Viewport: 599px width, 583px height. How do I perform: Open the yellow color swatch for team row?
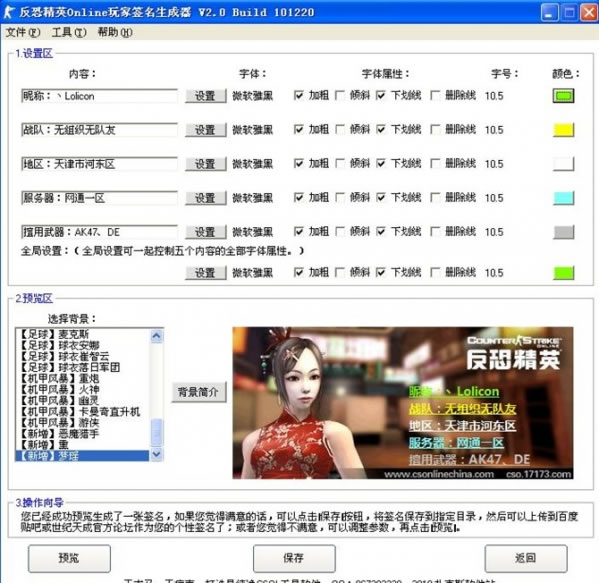coord(563,130)
